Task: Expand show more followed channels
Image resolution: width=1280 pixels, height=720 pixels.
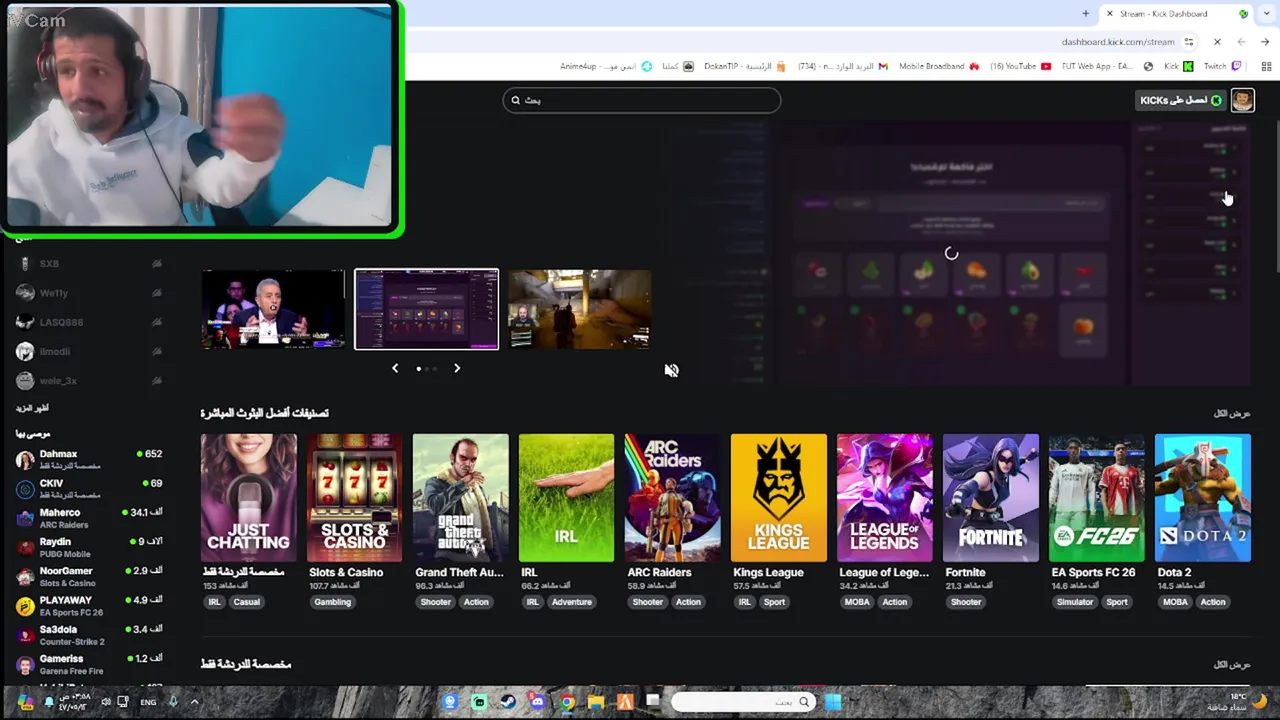Action: pyautogui.click(x=32, y=408)
